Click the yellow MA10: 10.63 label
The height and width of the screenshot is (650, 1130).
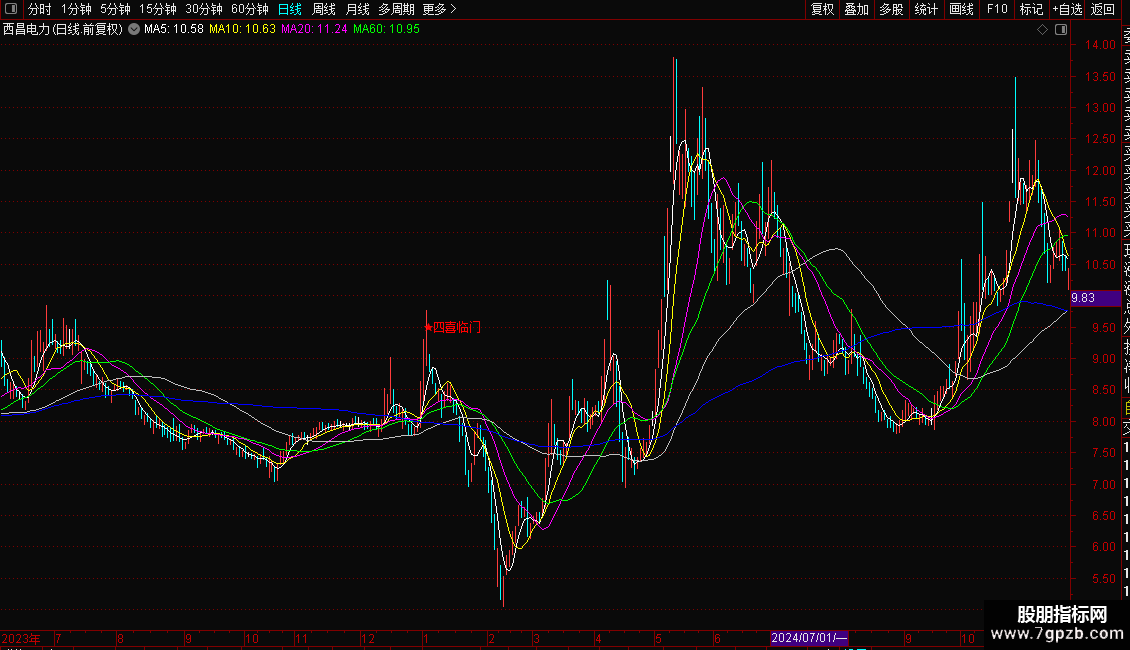pos(242,30)
